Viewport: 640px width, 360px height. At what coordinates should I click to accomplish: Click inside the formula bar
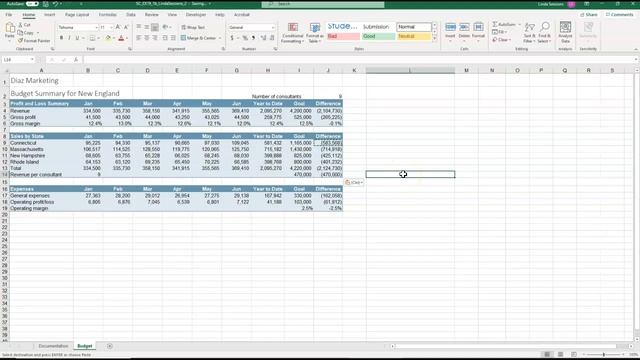coord(359,60)
